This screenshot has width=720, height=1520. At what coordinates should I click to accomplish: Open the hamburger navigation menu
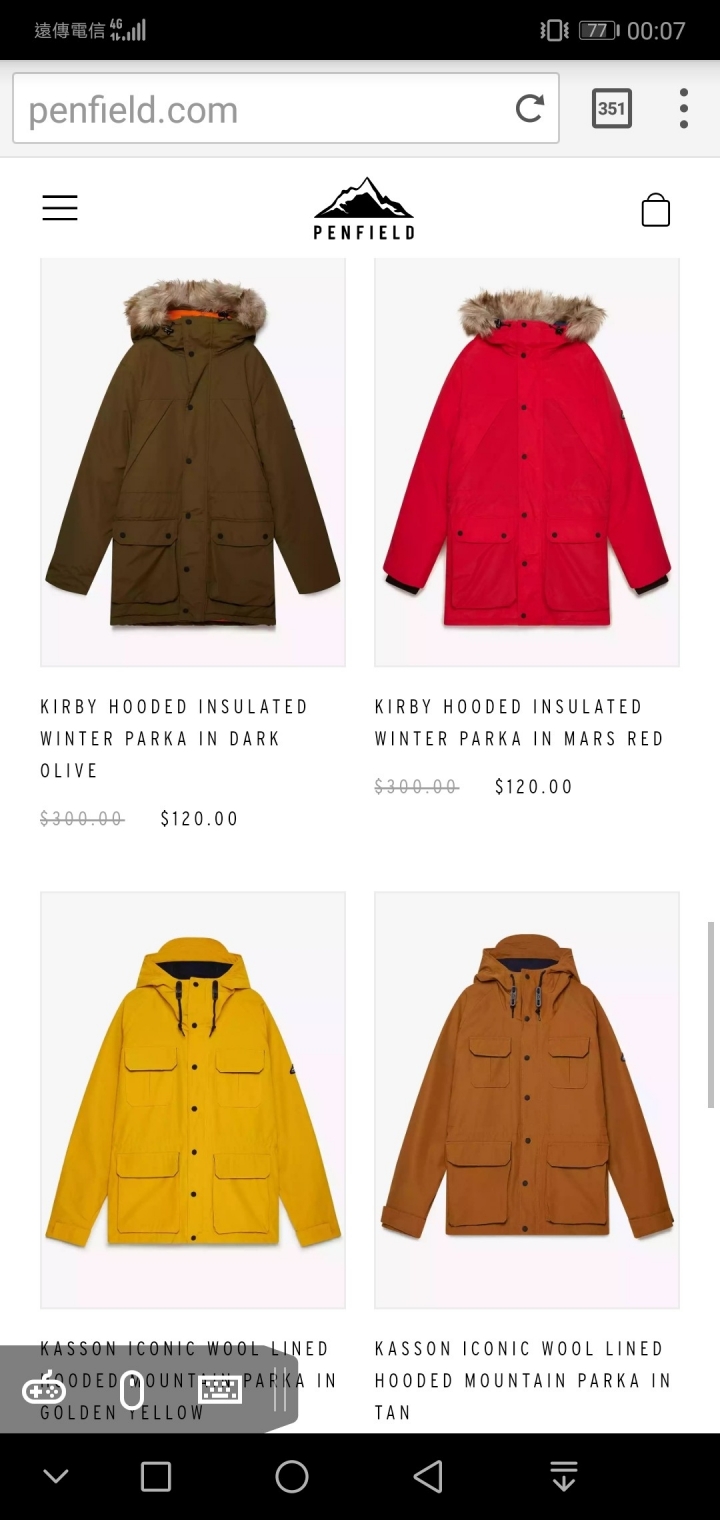point(60,208)
